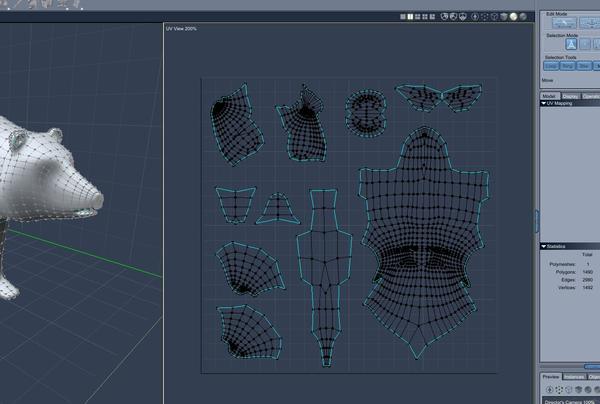600x404 pixels.
Task: Choose the third viewport layout icon
Action: [x=417, y=17]
